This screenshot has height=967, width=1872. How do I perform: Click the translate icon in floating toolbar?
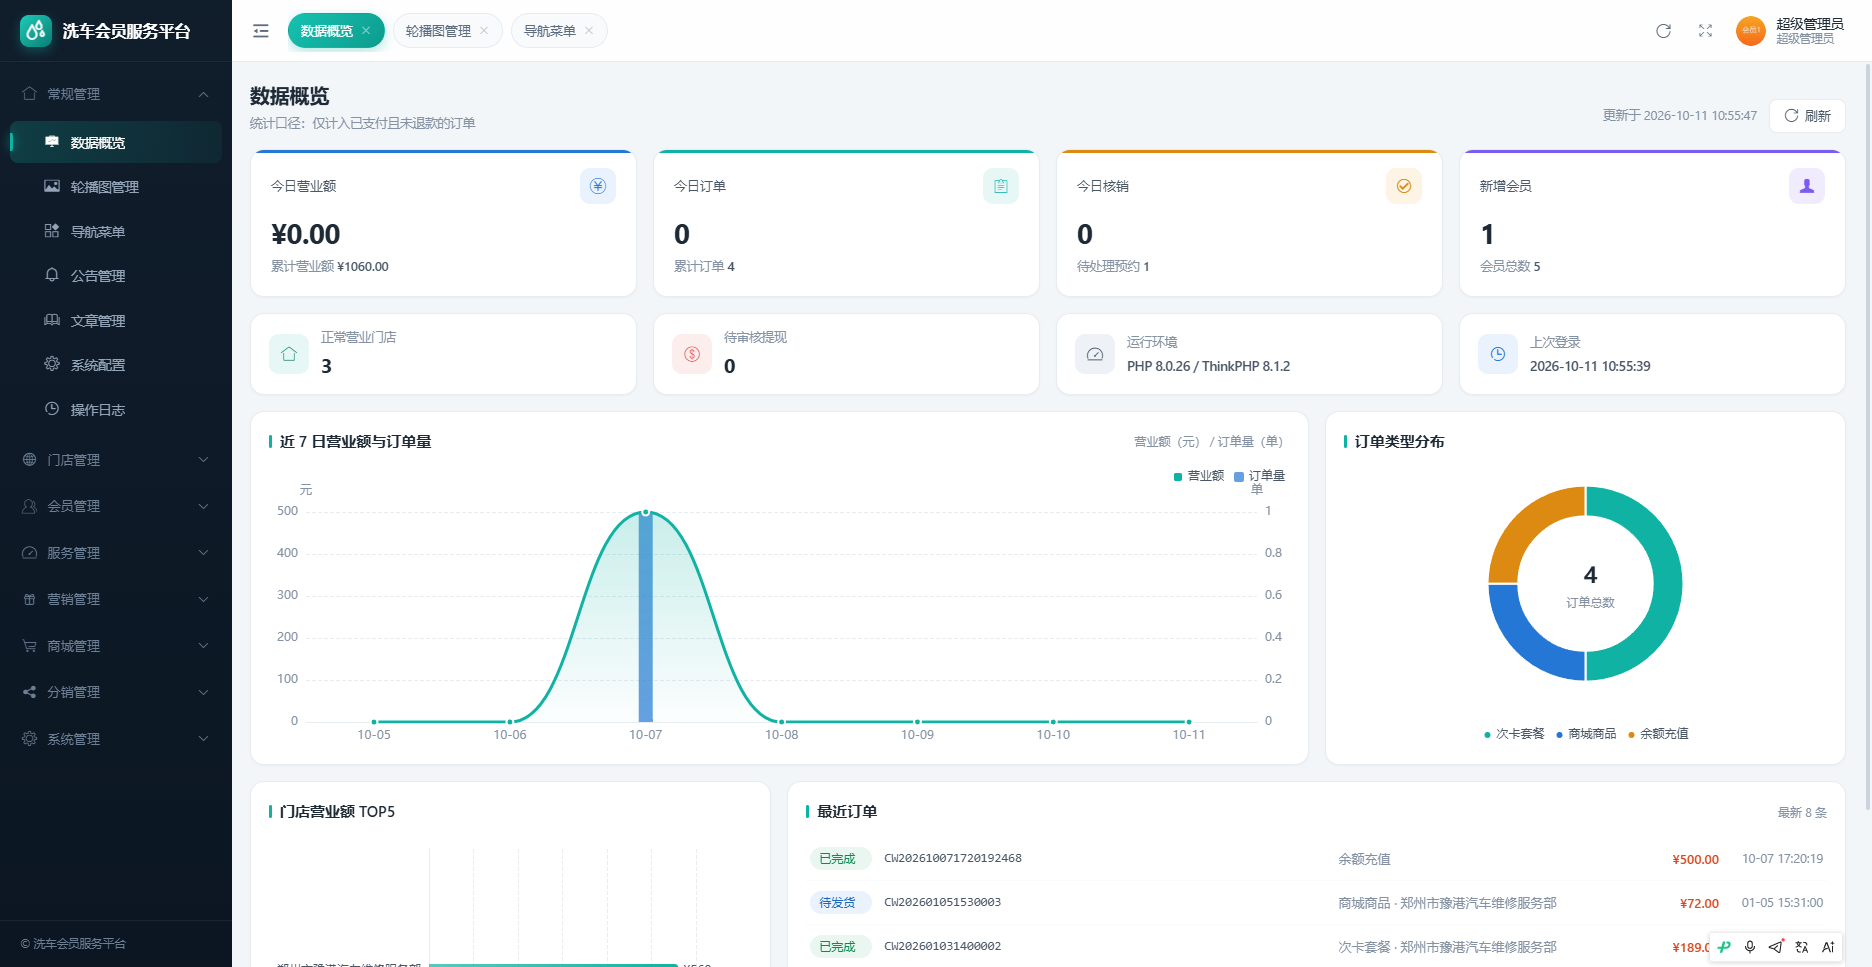1802,947
